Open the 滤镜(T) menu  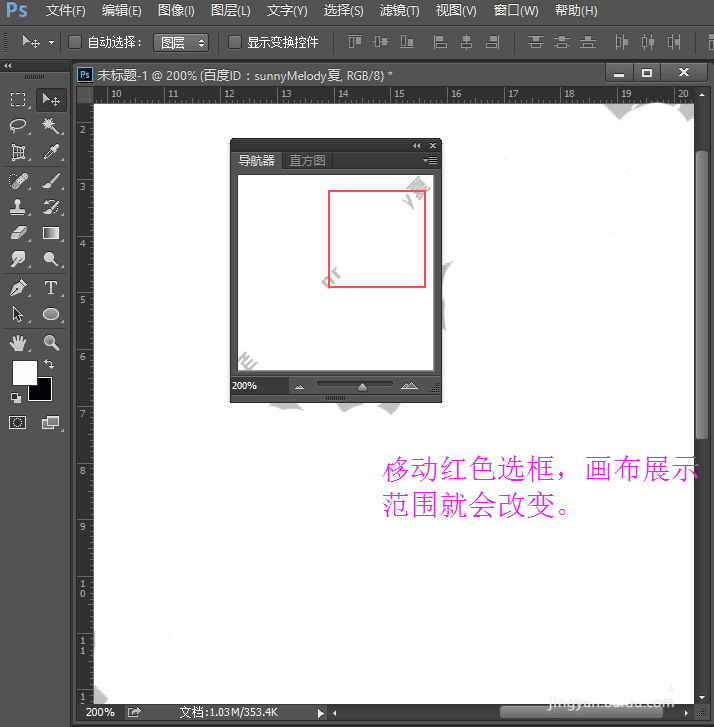coord(400,11)
